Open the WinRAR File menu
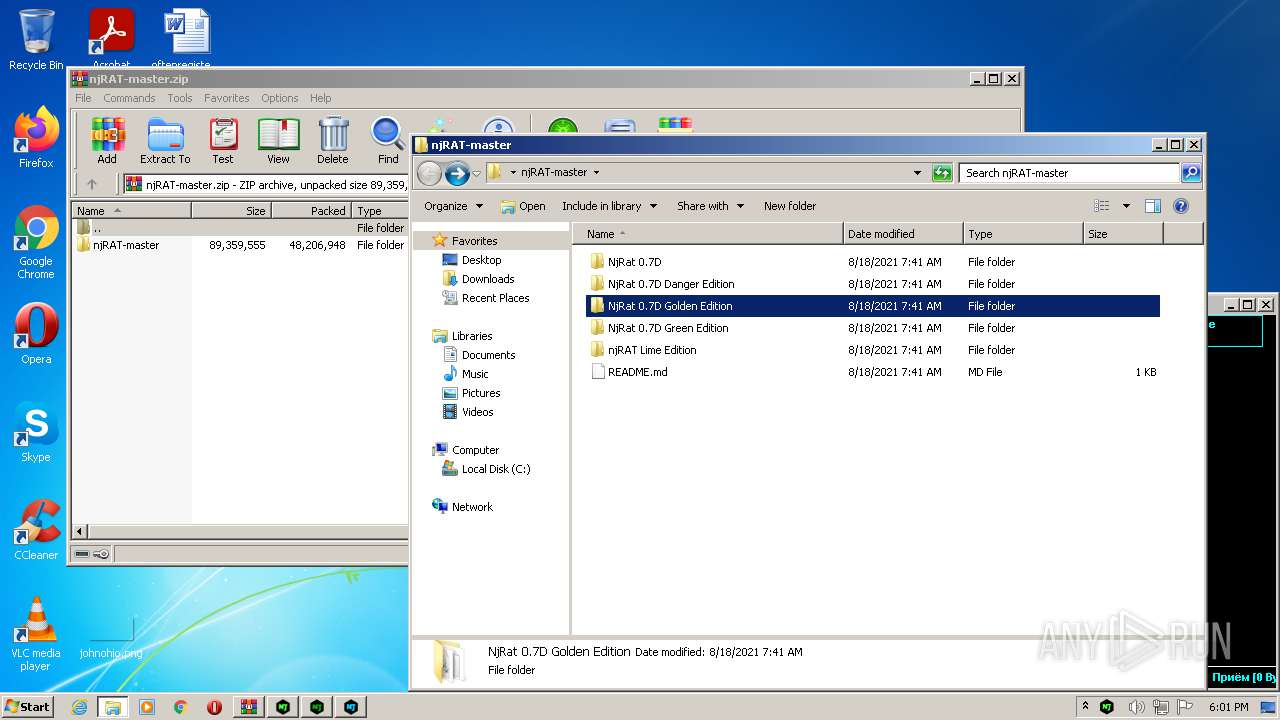The width and height of the screenshot is (1280, 720). pos(83,98)
